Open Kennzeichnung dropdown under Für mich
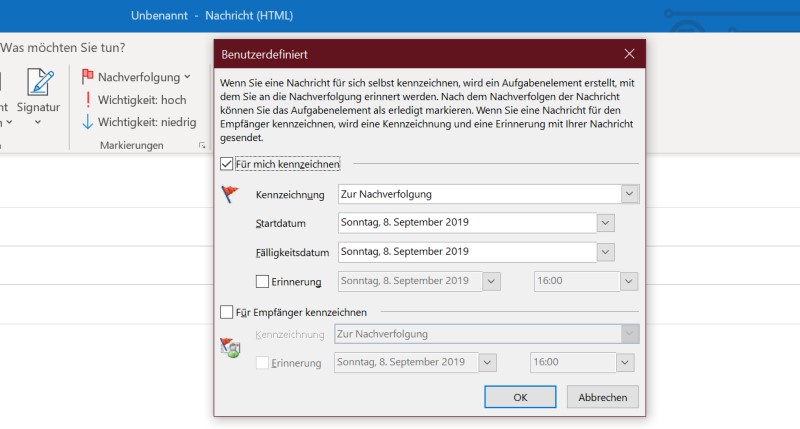 click(630, 194)
